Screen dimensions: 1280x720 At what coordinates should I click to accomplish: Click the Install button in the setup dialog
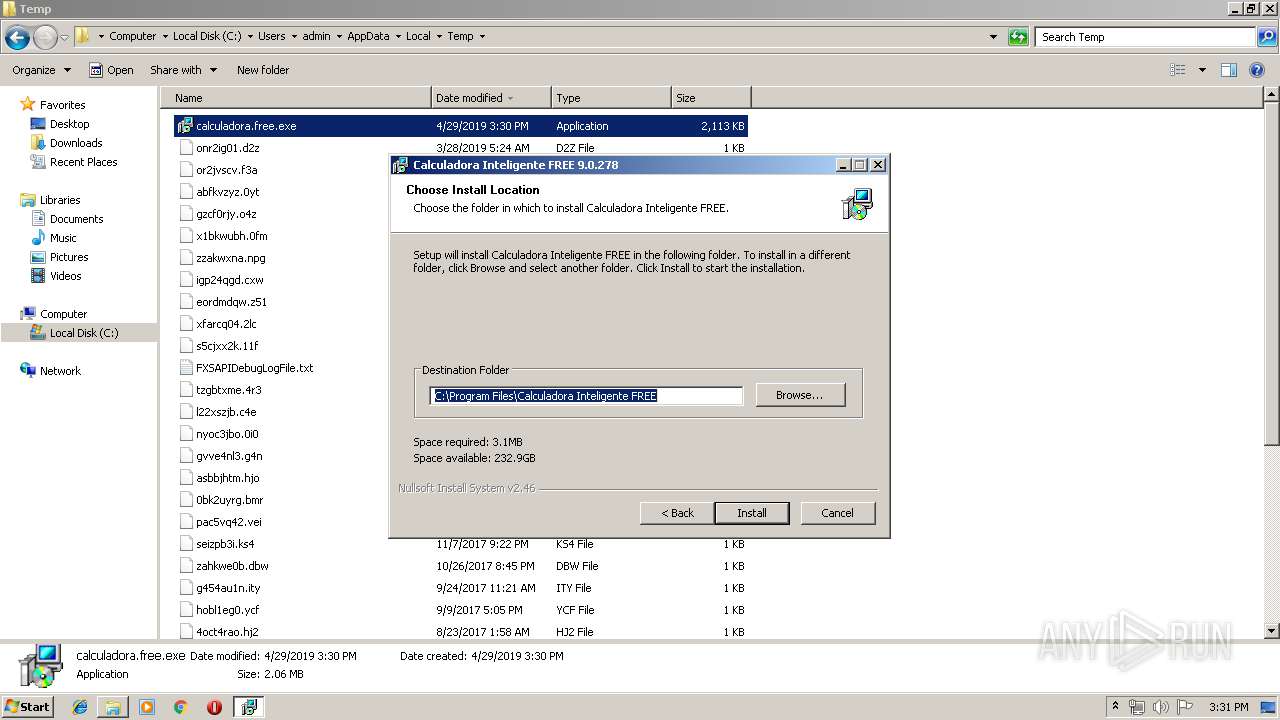(x=752, y=513)
